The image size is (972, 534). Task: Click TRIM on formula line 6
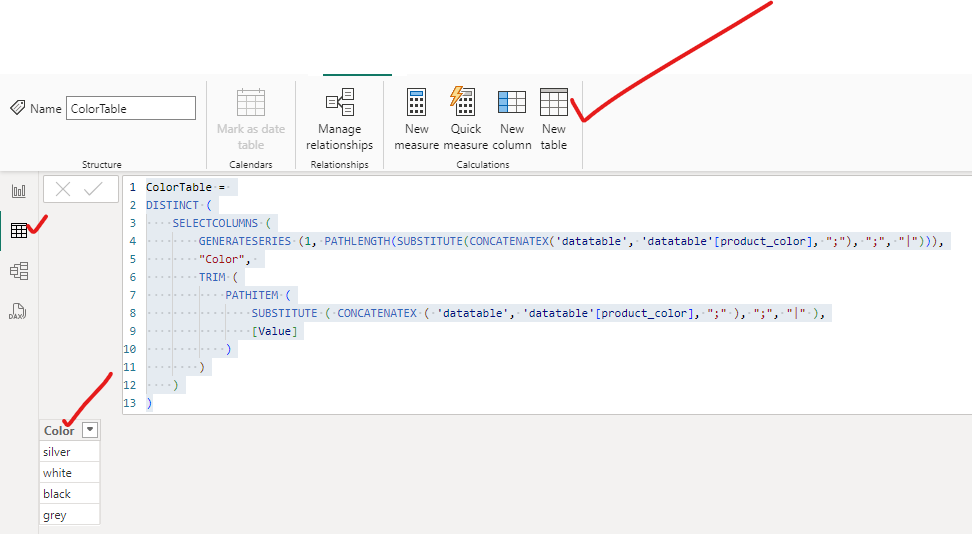212,277
